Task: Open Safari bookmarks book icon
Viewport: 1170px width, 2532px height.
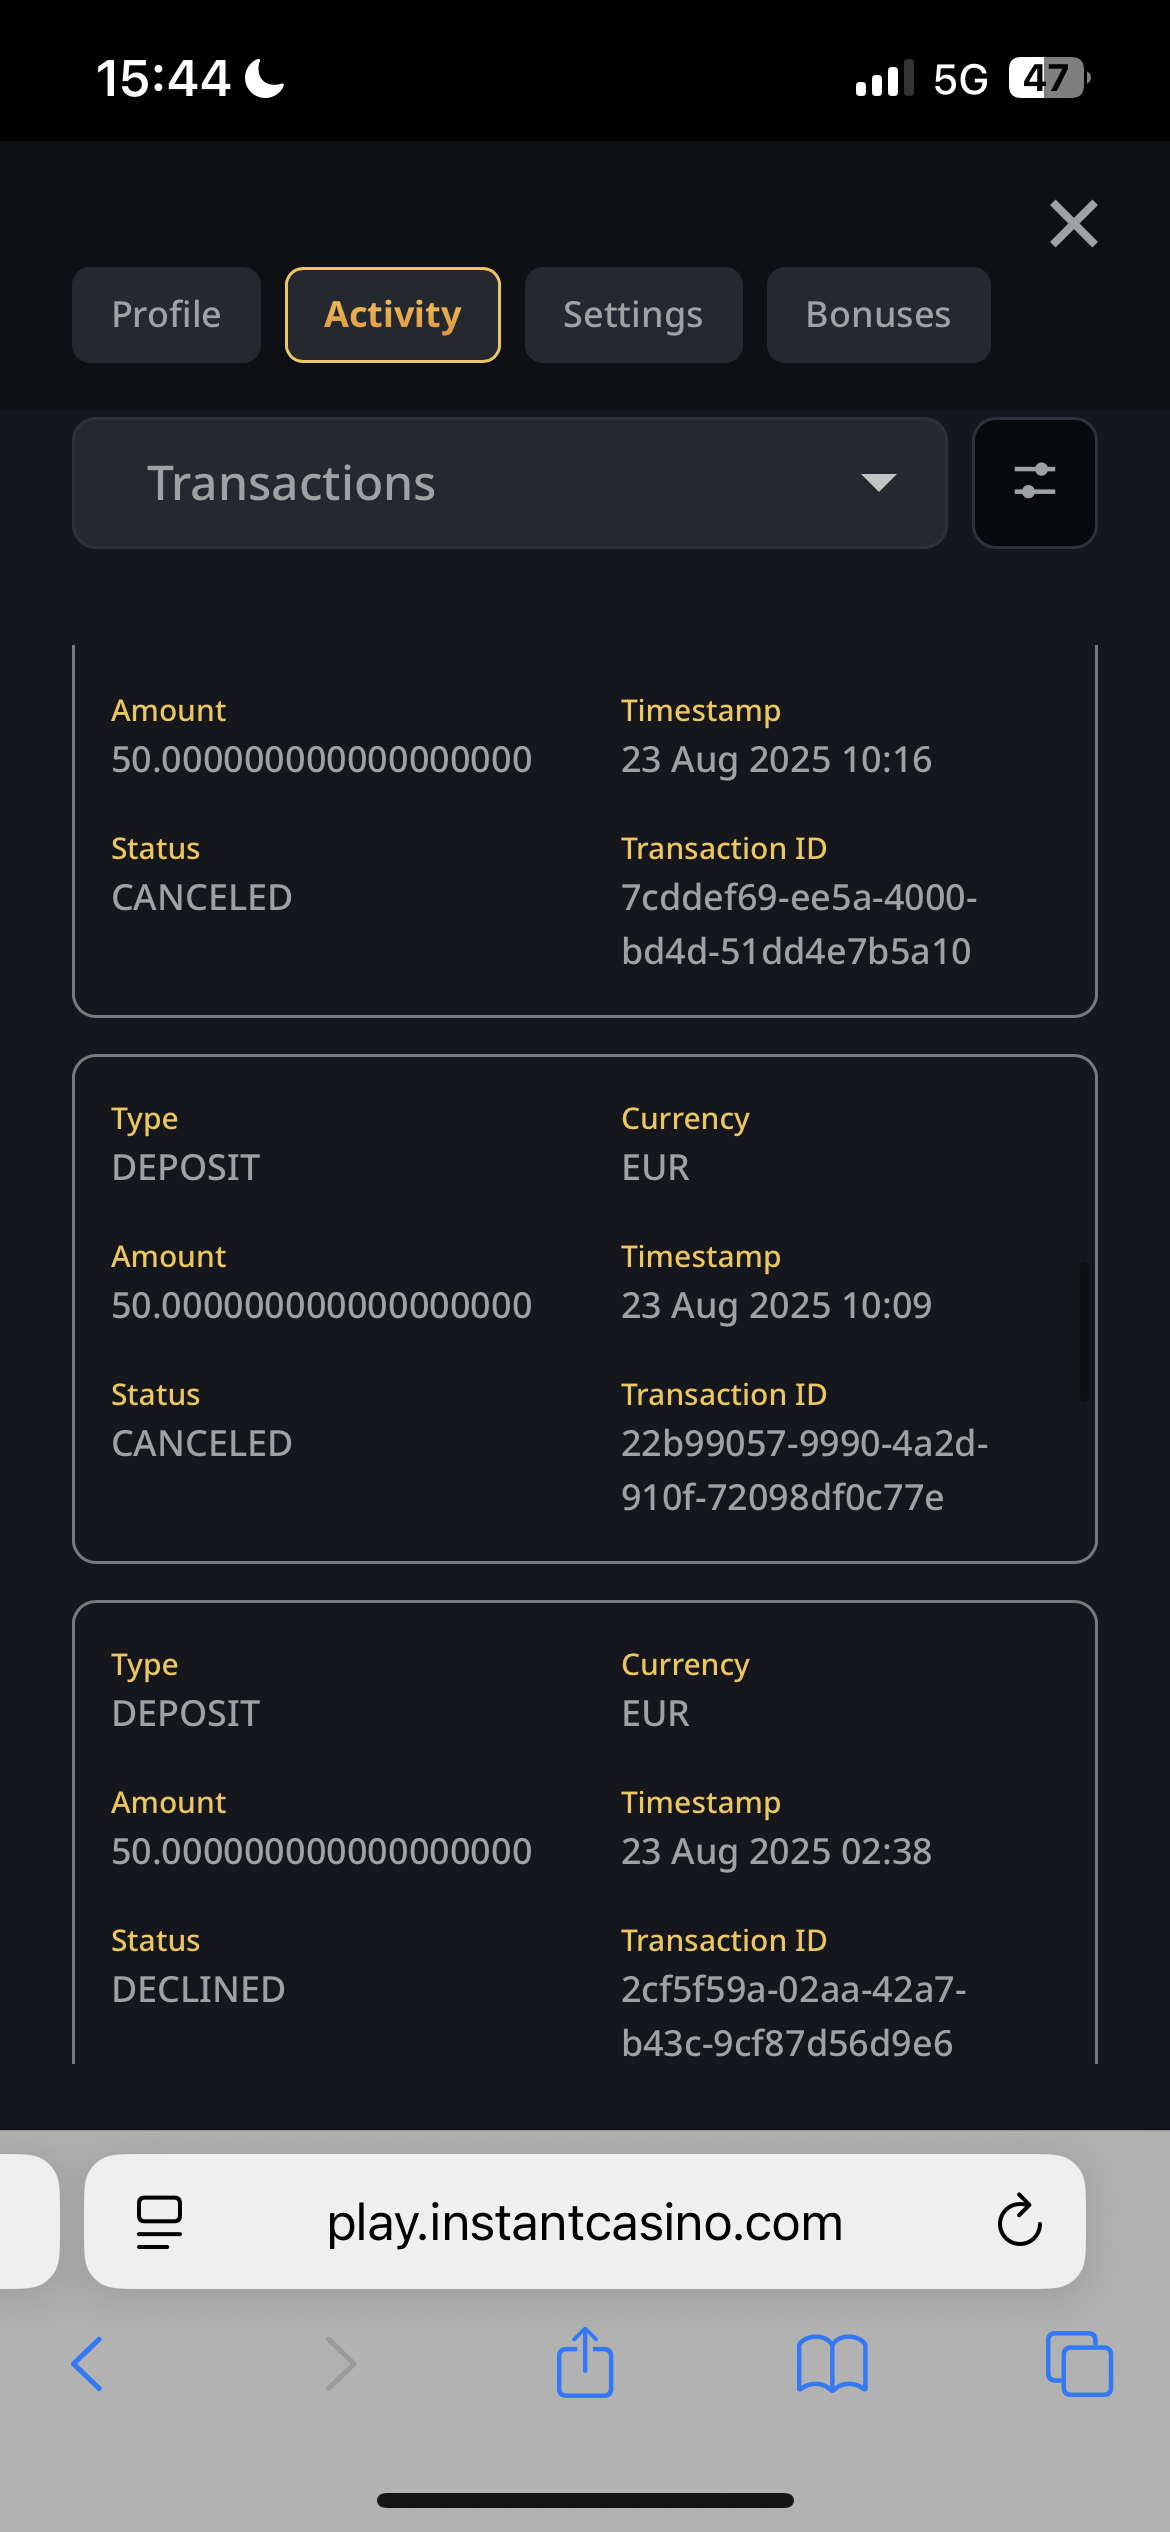Action: [x=832, y=2364]
